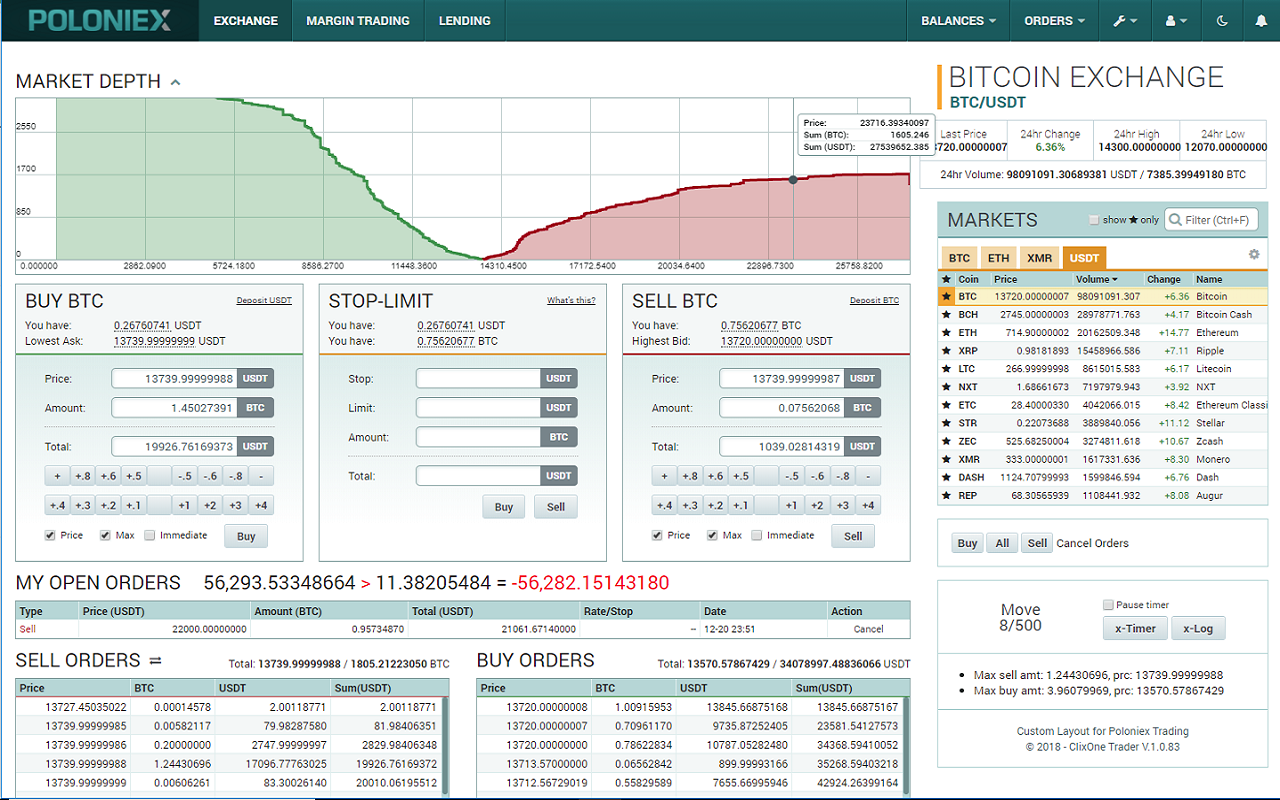1280x800 pixels.
Task: Switch to ETH markets tab
Action: point(999,258)
